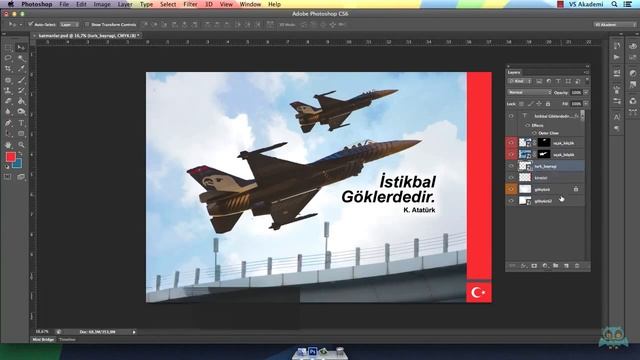Viewport: 640px width, 360px height.
Task: Click the delete layer trash icon
Action: coord(577,266)
